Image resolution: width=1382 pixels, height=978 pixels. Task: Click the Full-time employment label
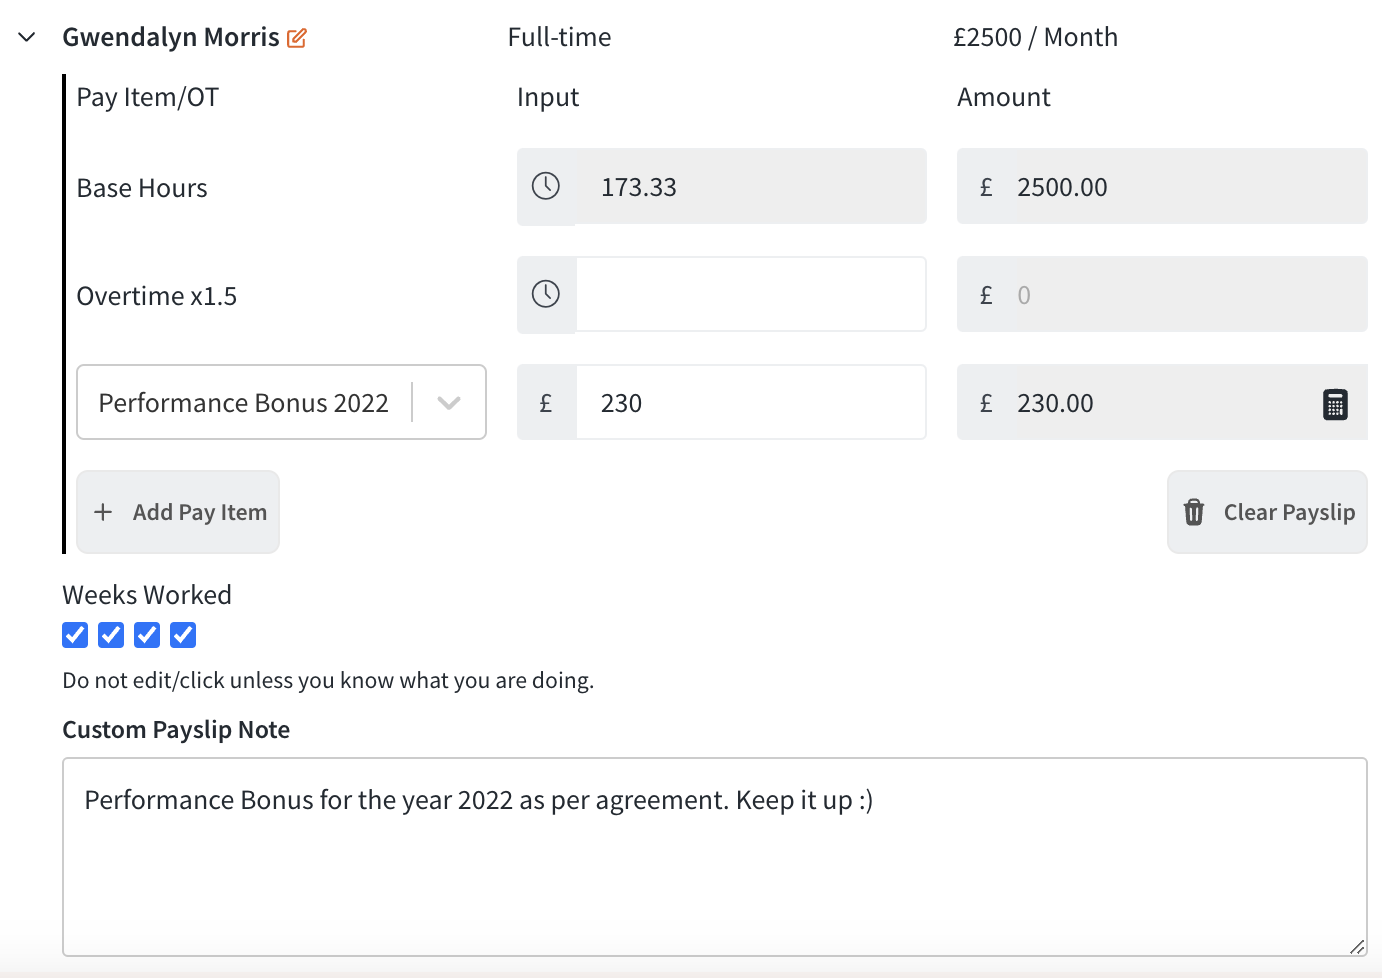pos(559,38)
